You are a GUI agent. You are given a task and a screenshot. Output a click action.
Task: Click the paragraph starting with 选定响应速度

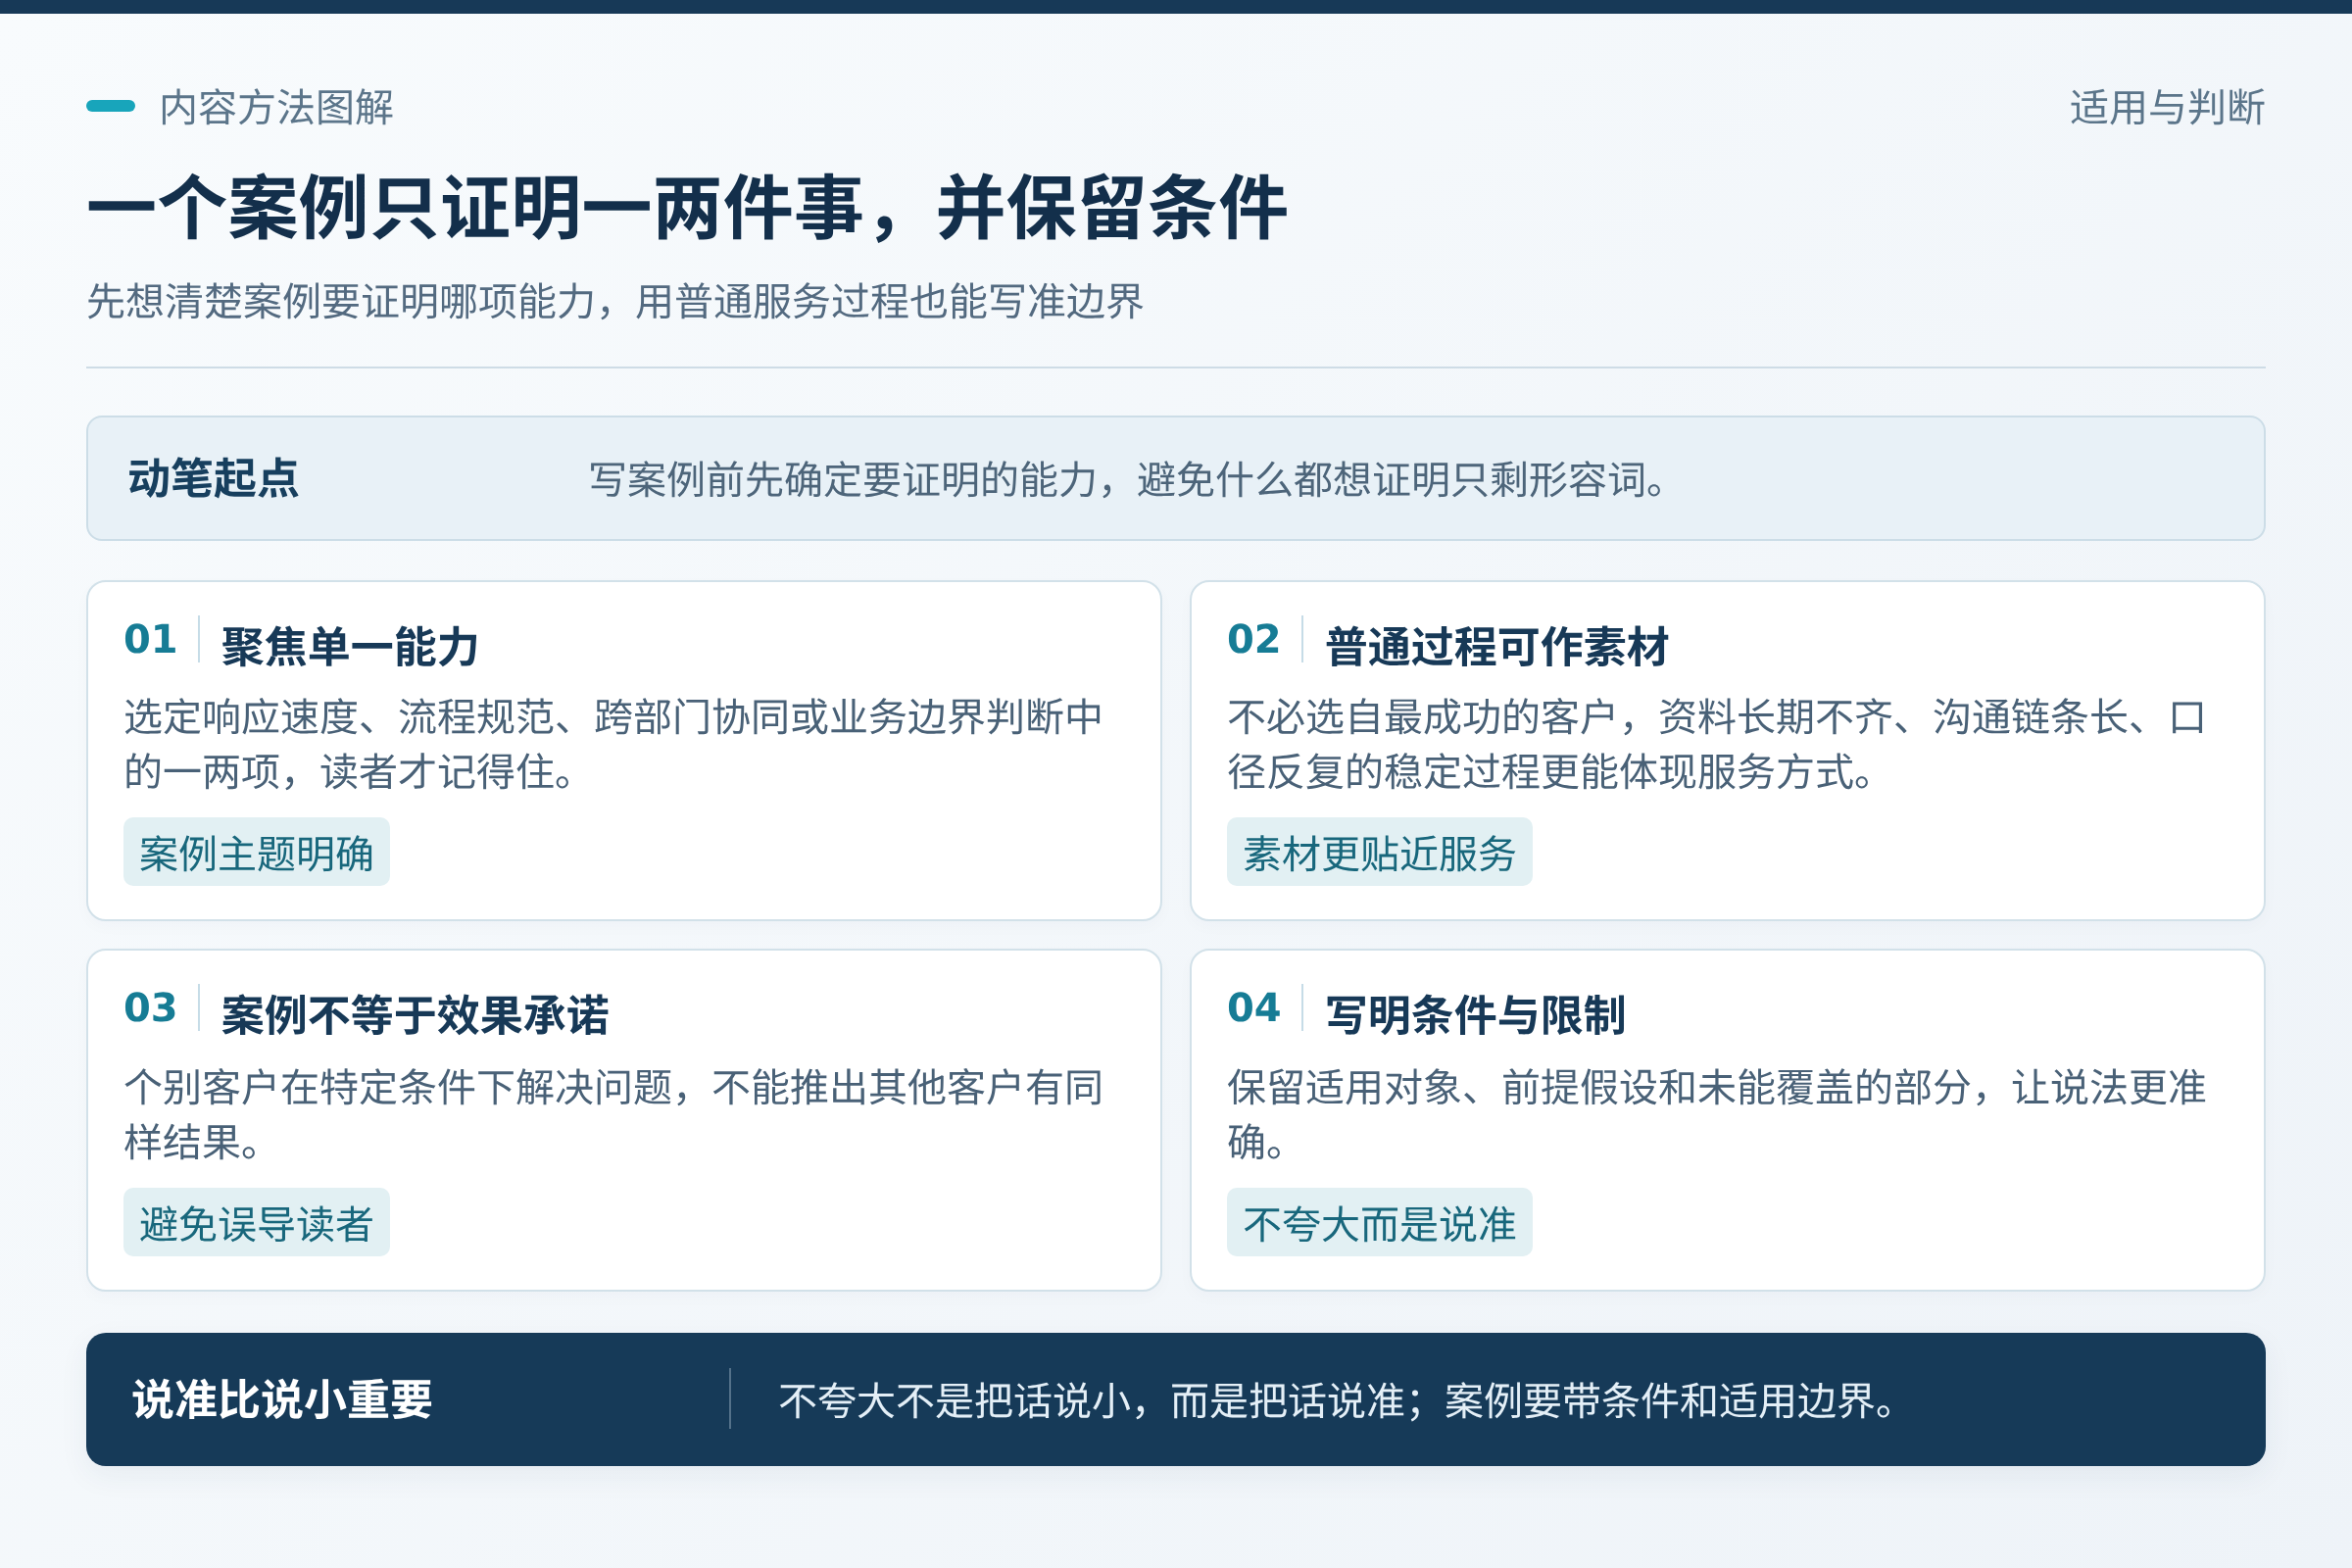[613, 744]
